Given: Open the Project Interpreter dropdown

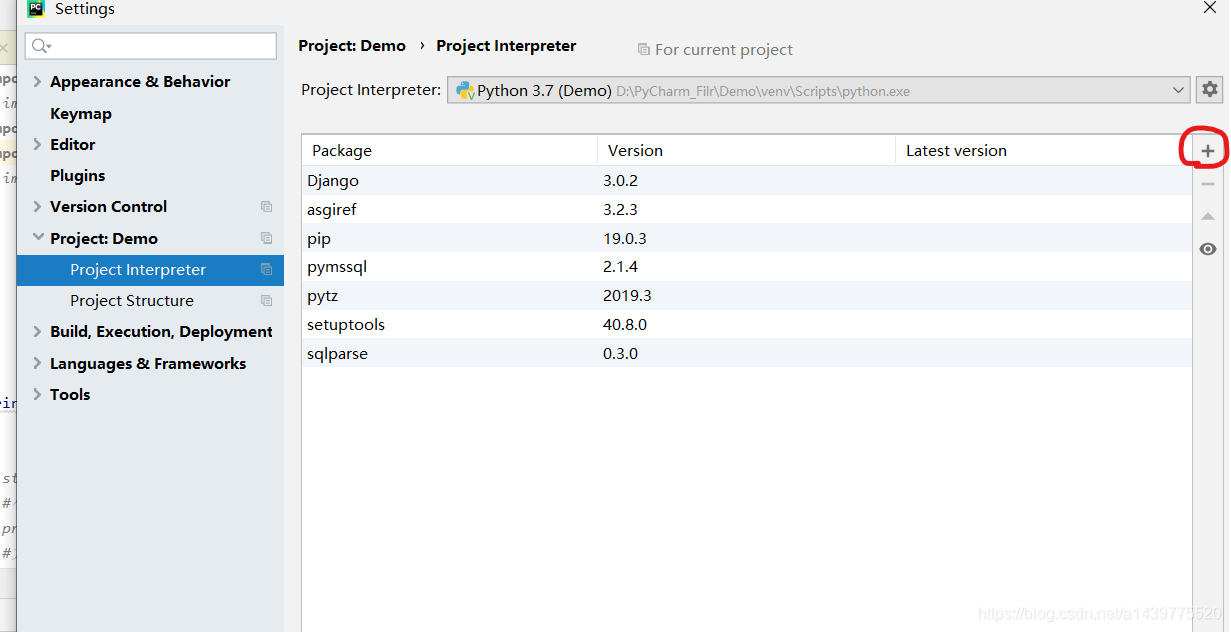Looking at the screenshot, I should click(x=818, y=90).
